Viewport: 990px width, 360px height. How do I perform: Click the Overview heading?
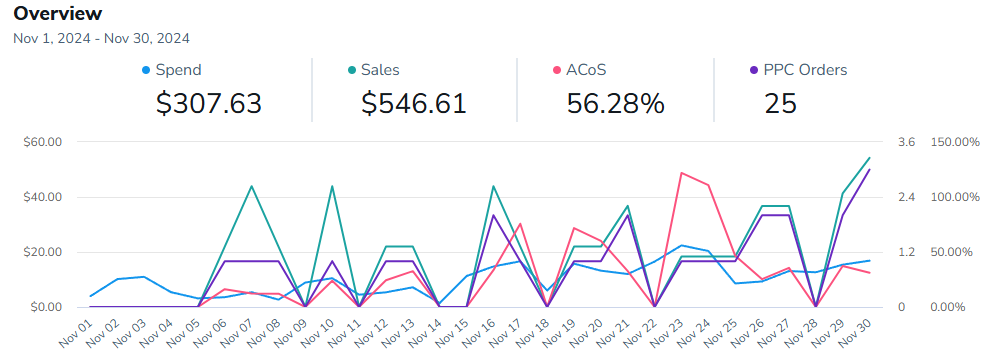[58, 13]
